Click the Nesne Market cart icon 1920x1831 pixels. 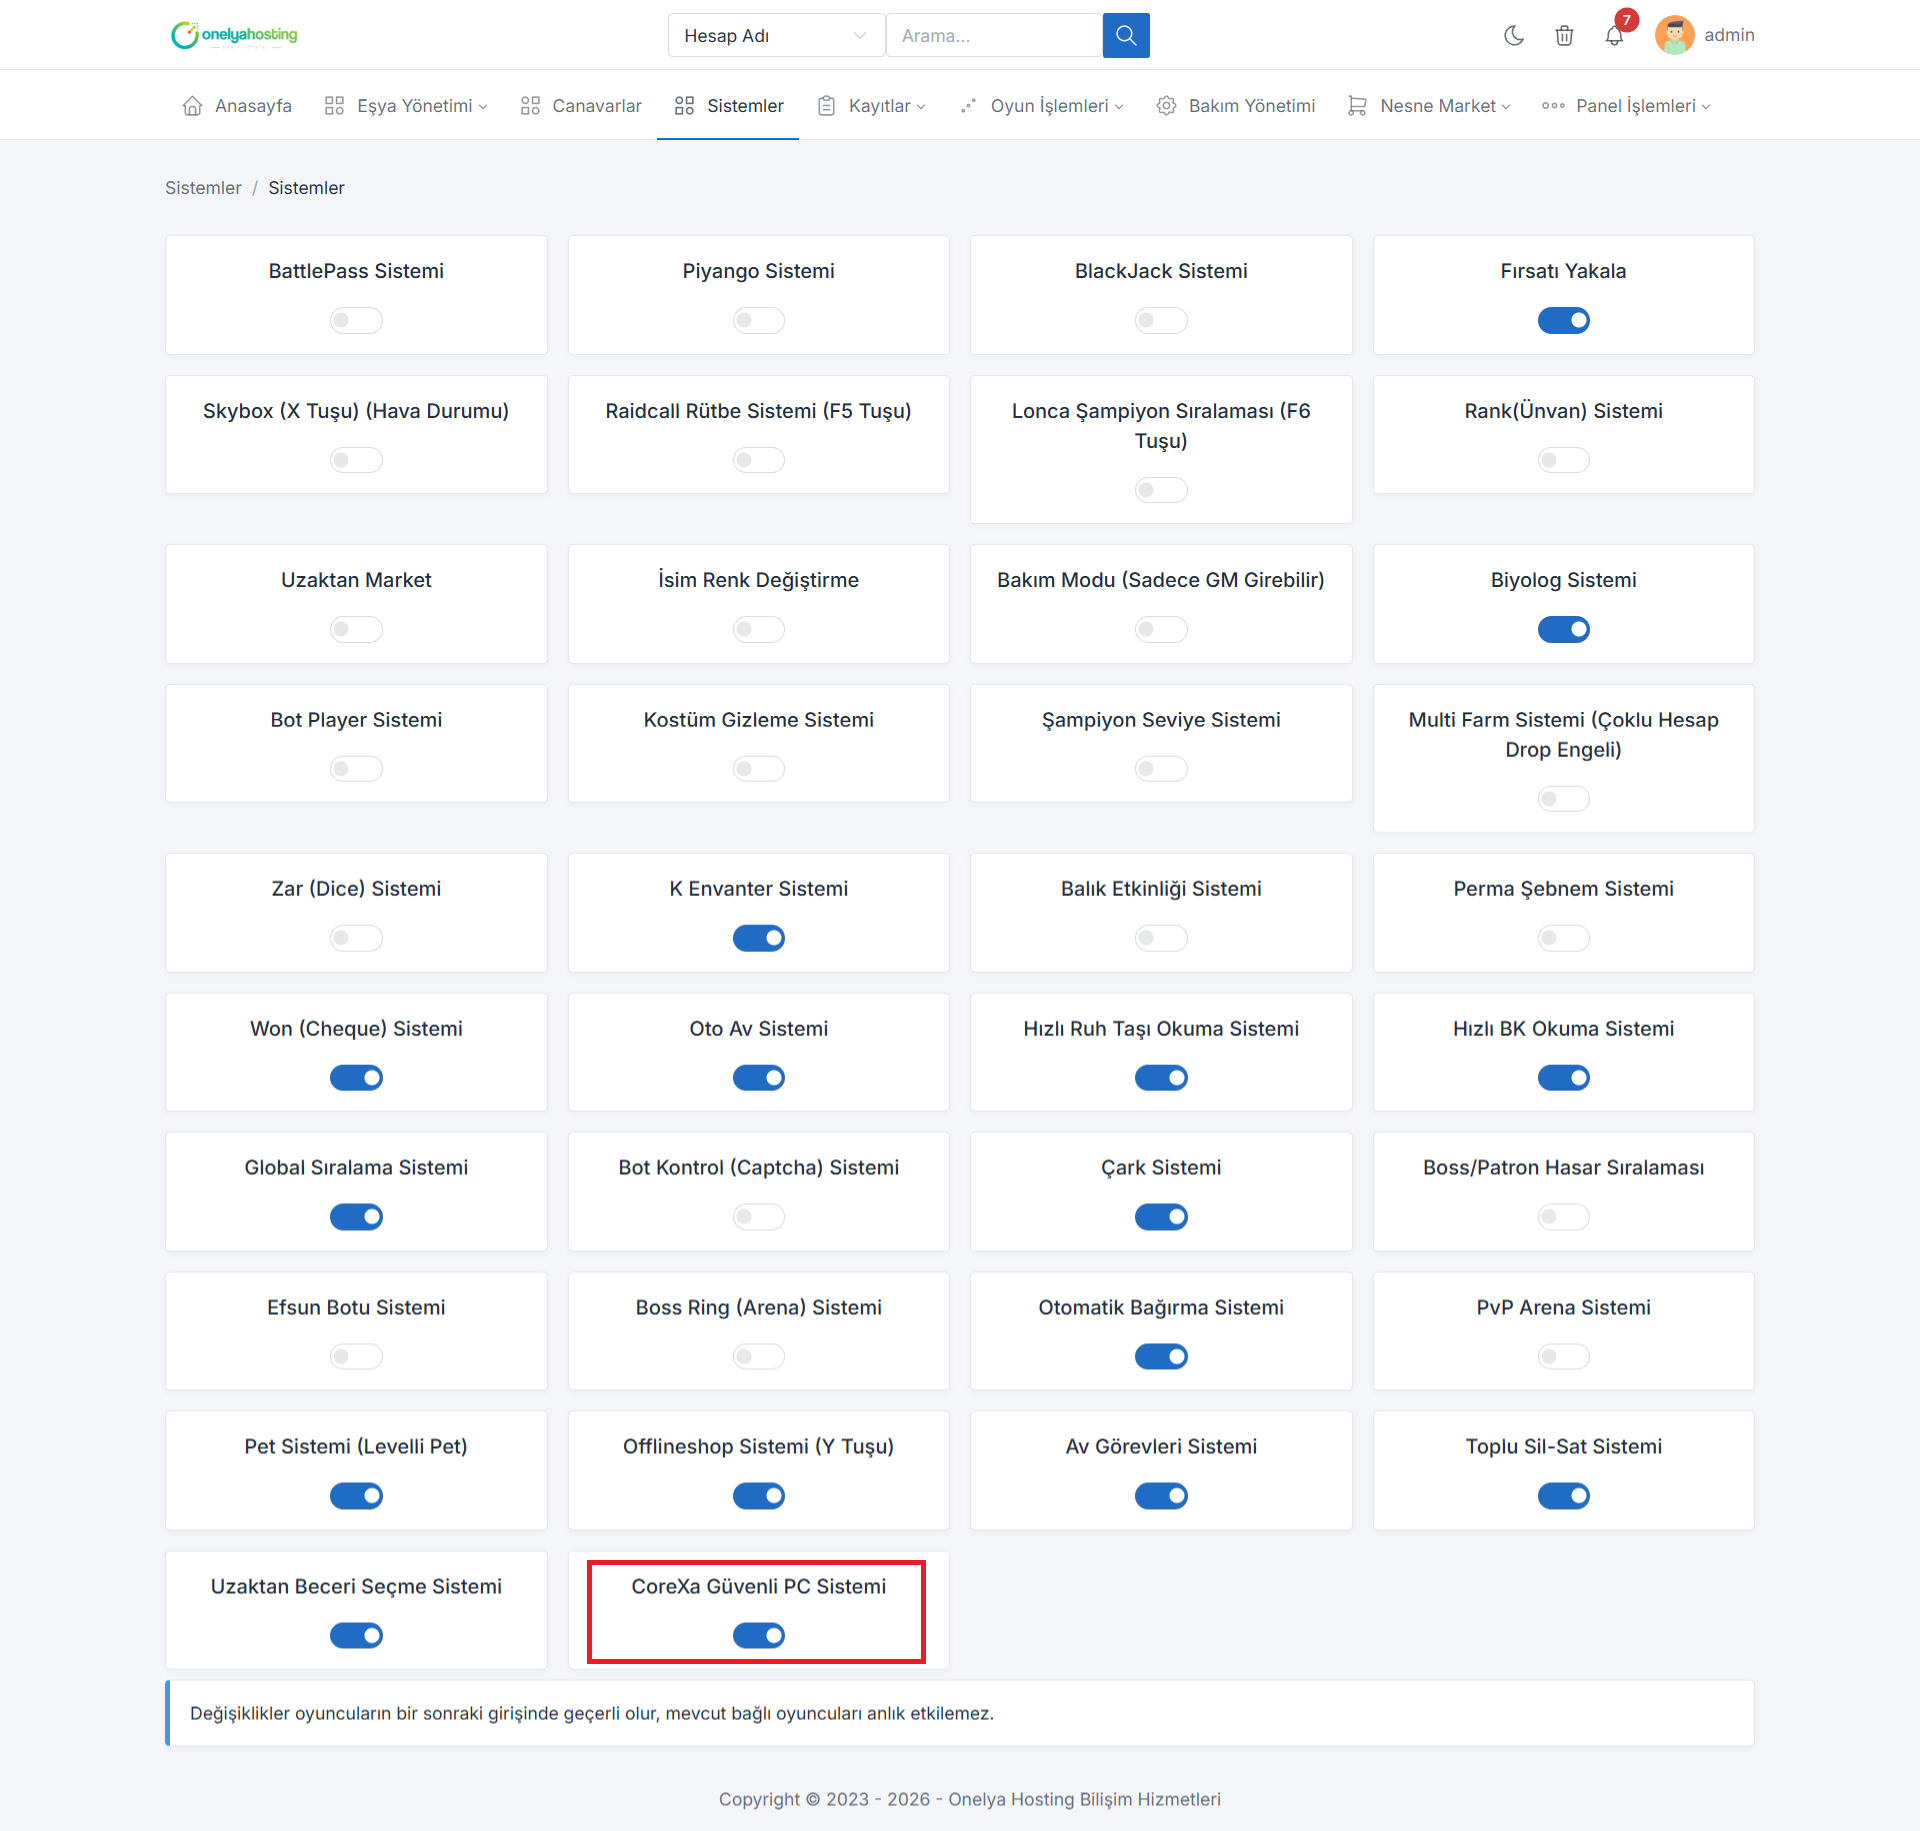[1357, 106]
